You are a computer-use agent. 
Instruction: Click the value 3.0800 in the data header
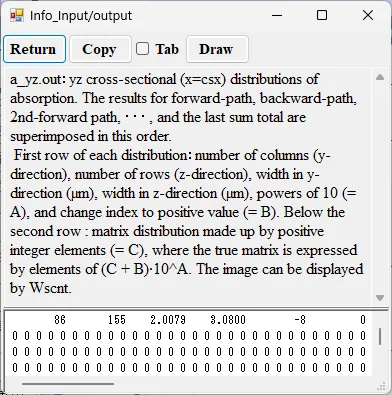click(x=228, y=320)
